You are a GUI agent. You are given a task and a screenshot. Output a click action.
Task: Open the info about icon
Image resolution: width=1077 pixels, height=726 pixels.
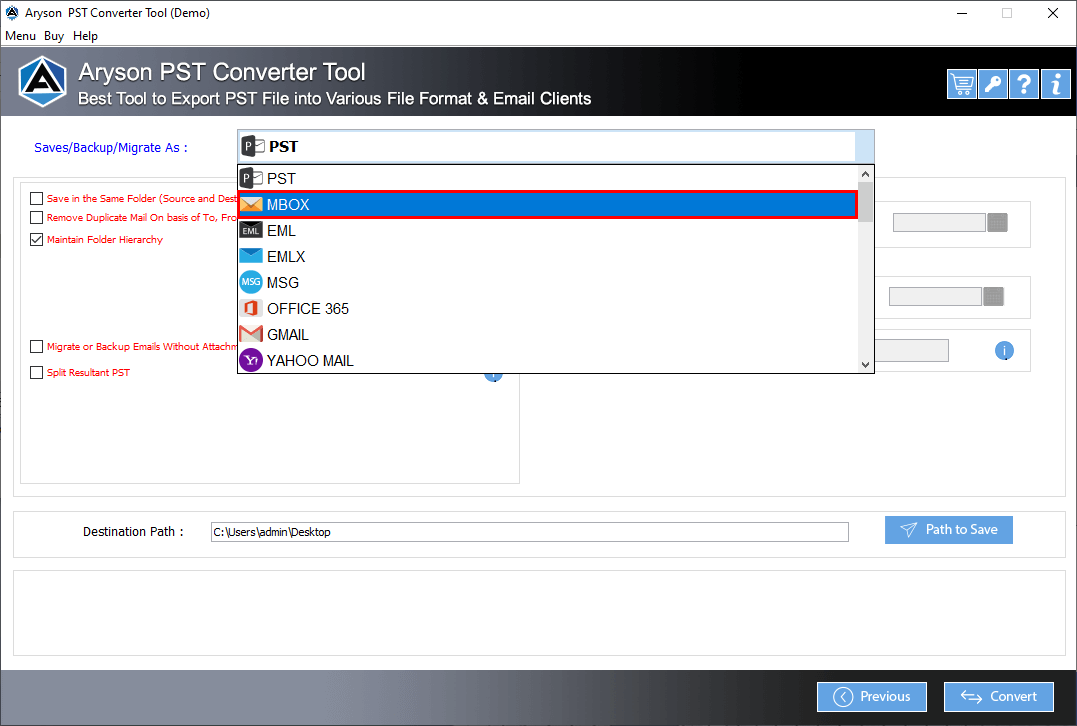pos(1055,84)
